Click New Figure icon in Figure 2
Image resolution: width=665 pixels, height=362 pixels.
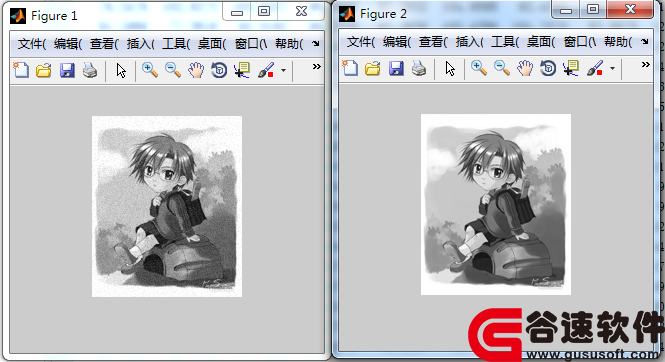[x=350, y=68]
